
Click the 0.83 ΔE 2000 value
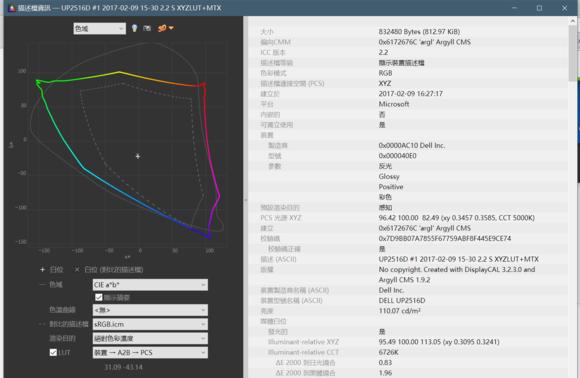(385, 362)
